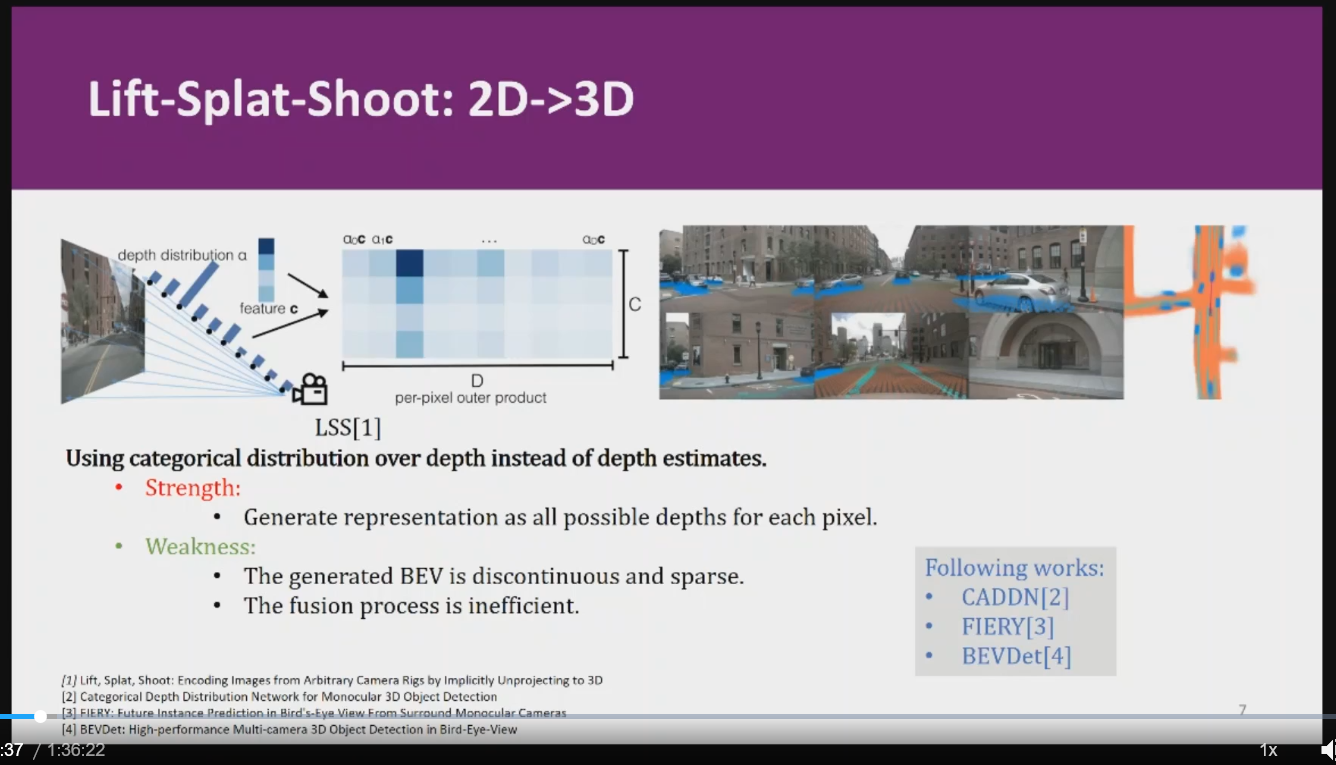Select the CADDN[2] entry in Following works
1336x765 pixels.
(x=1014, y=597)
